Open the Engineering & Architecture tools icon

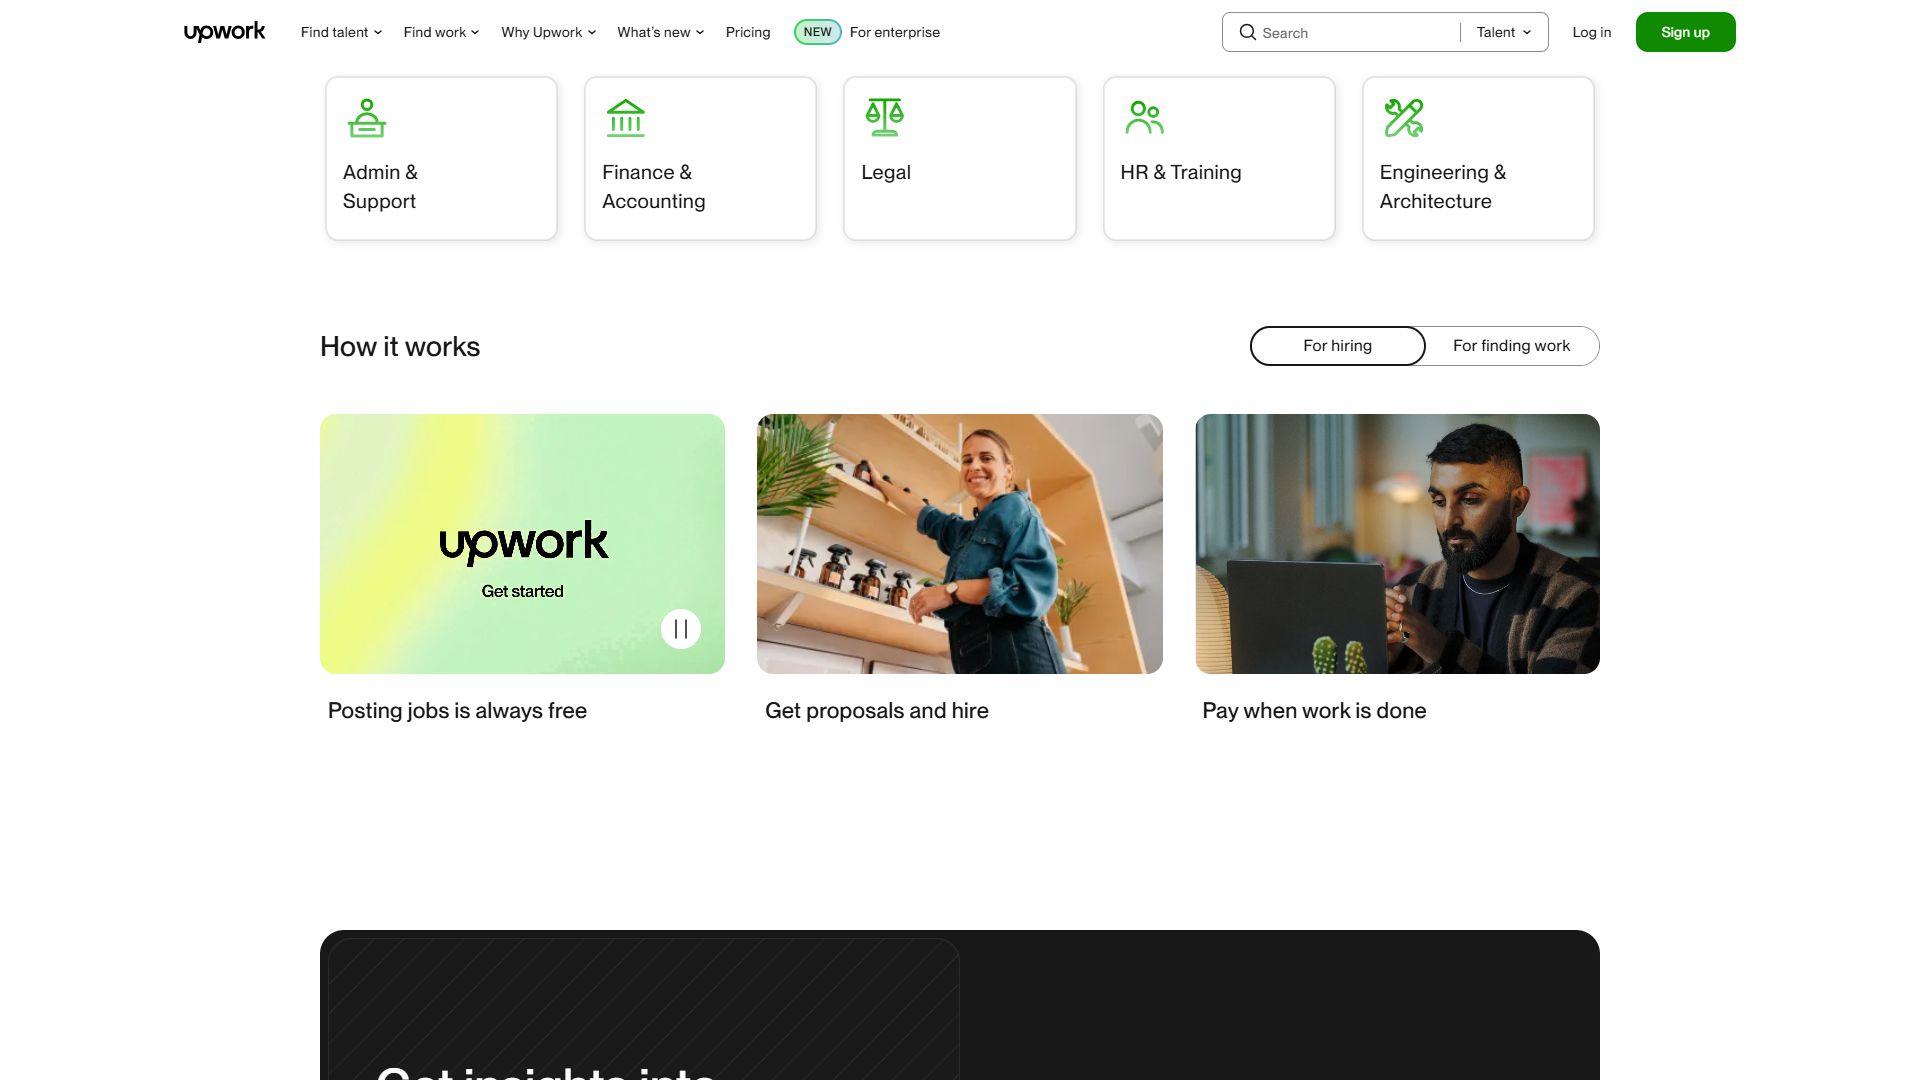1404,116
